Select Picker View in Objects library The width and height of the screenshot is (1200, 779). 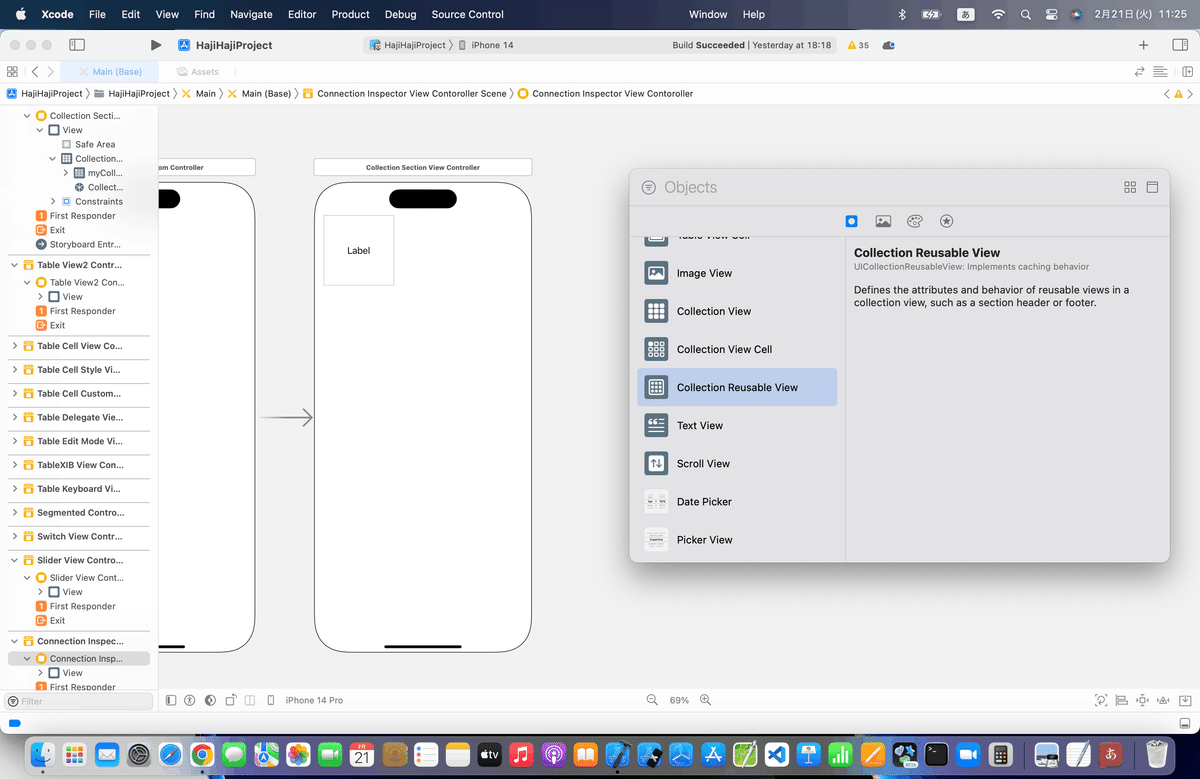[x=737, y=539]
